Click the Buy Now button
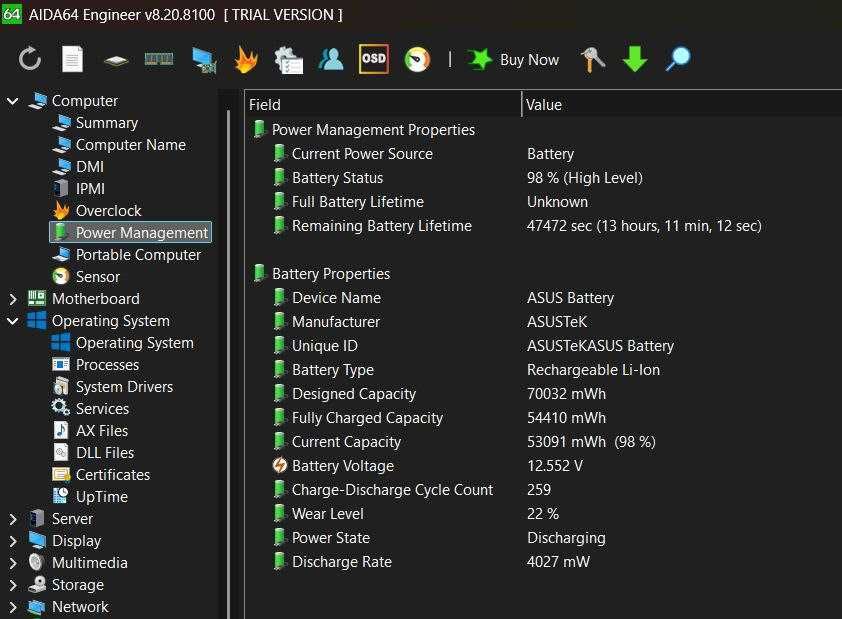The height and width of the screenshot is (619, 842). (x=513, y=60)
